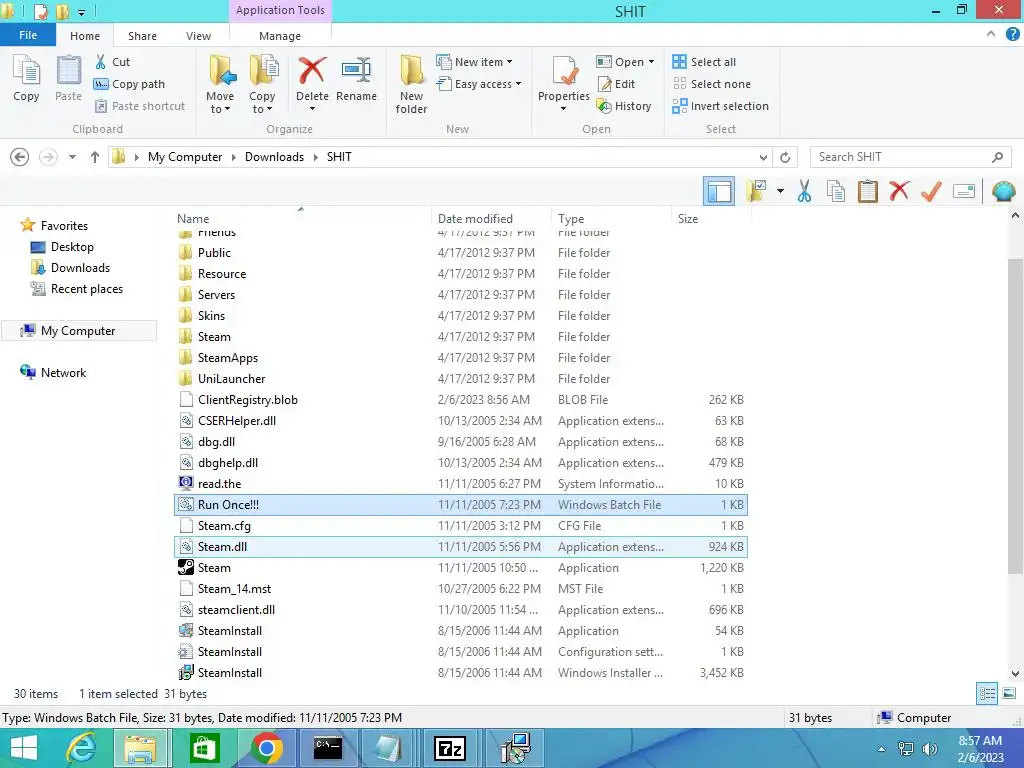Viewport: 1024px width, 768px height.
Task: Open the File menu tab
Action: point(28,35)
